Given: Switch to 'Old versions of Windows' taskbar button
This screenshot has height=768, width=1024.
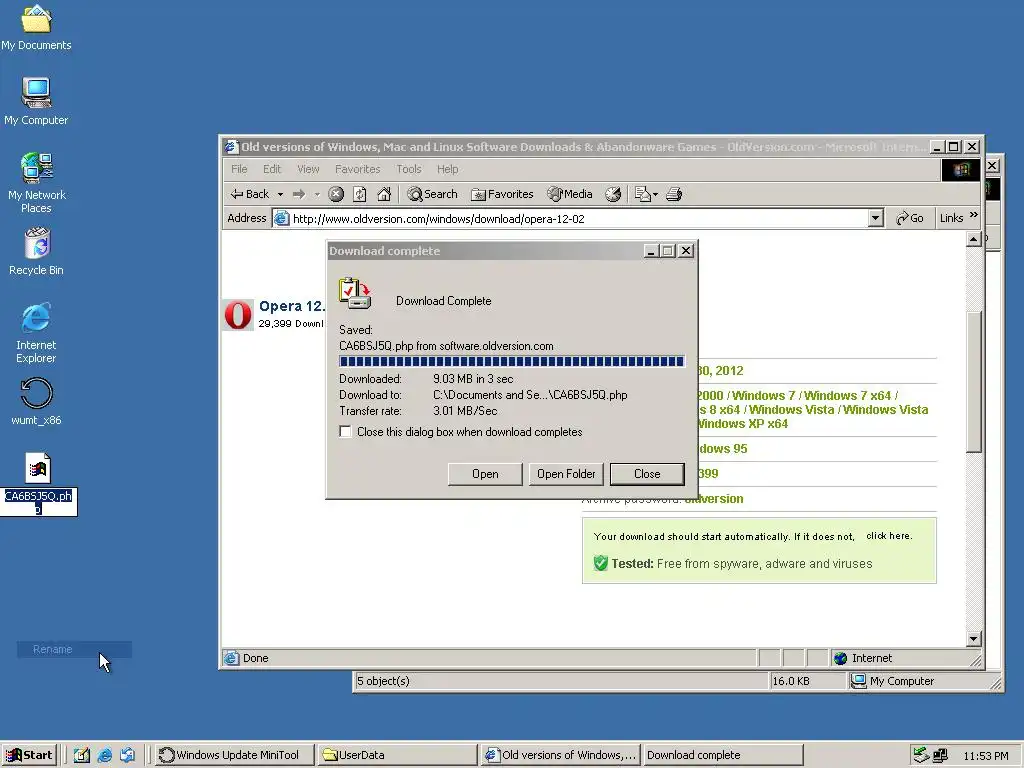Looking at the screenshot, I should [x=560, y=755].
